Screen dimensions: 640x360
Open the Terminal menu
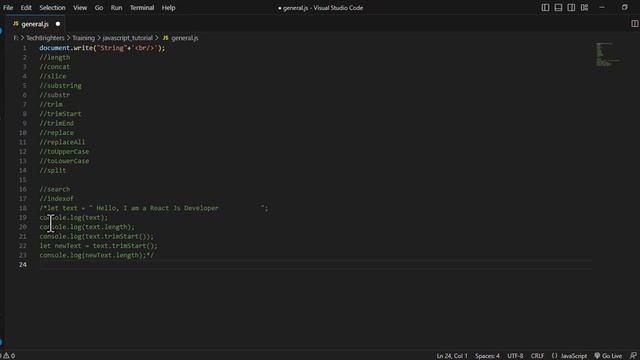pos(142,8)
